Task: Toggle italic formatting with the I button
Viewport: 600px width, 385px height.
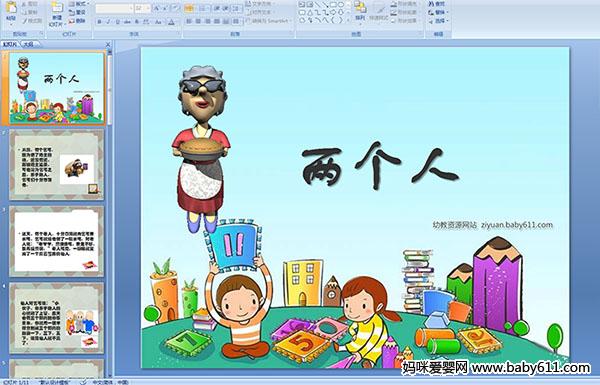Action: (x=109, y=22)
